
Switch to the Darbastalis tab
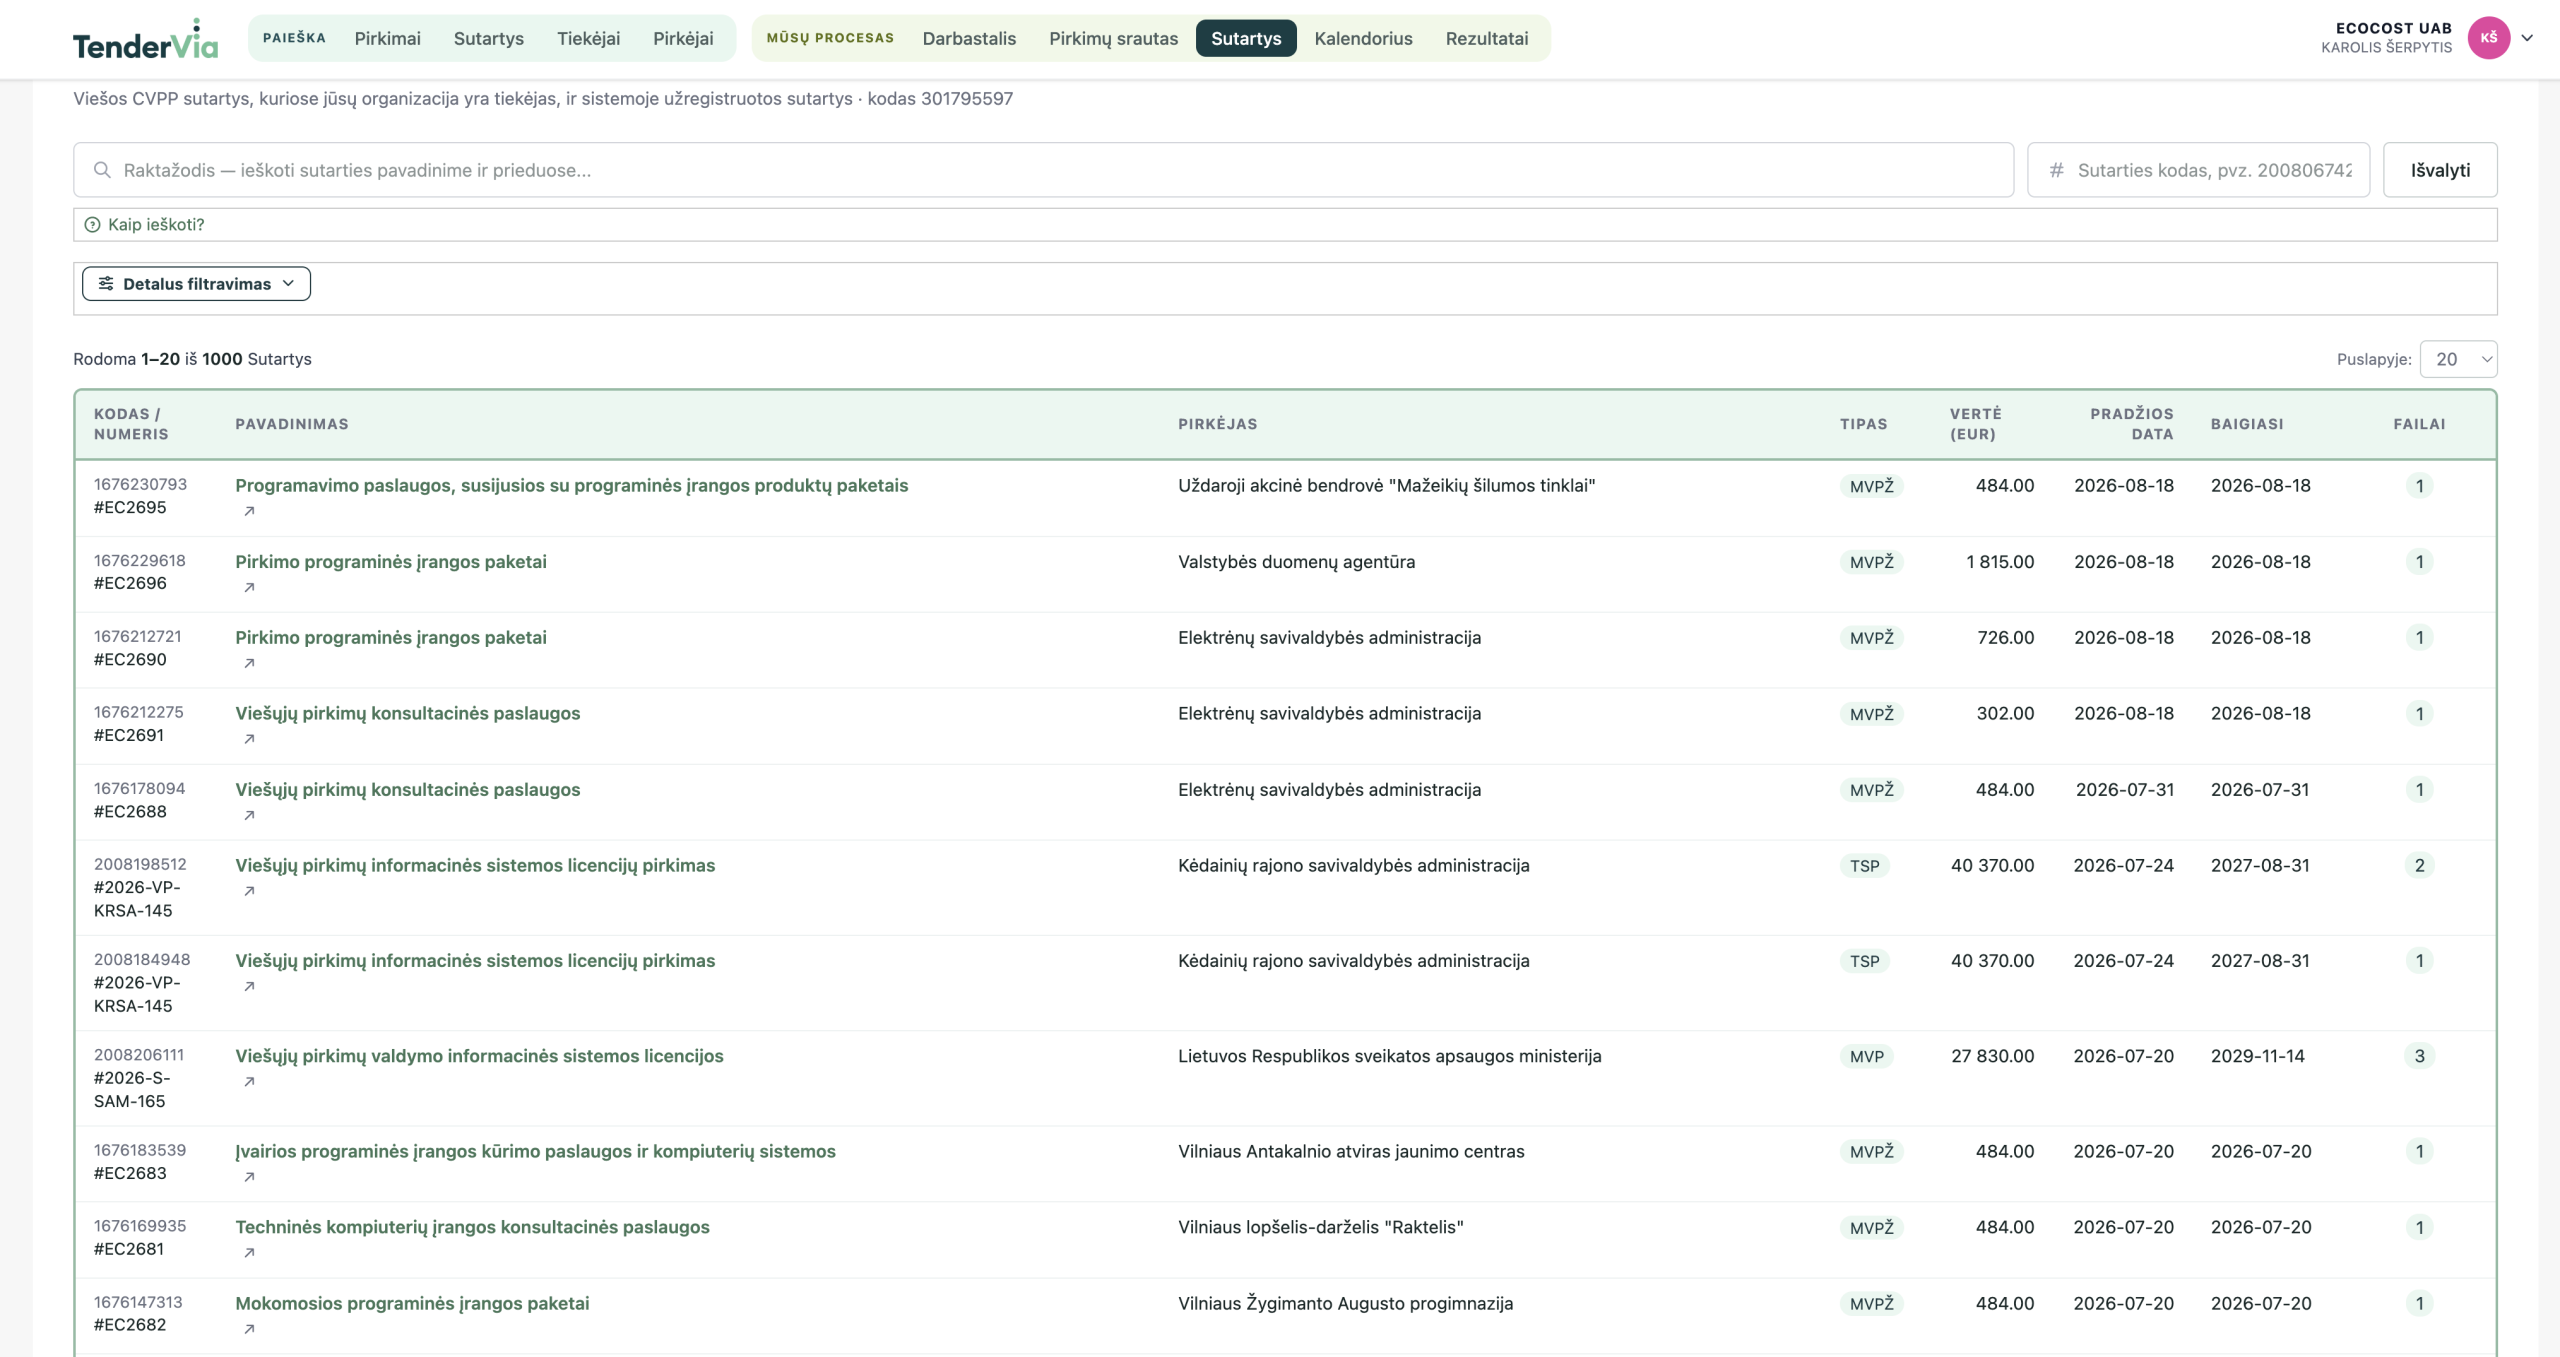(969, 38)
